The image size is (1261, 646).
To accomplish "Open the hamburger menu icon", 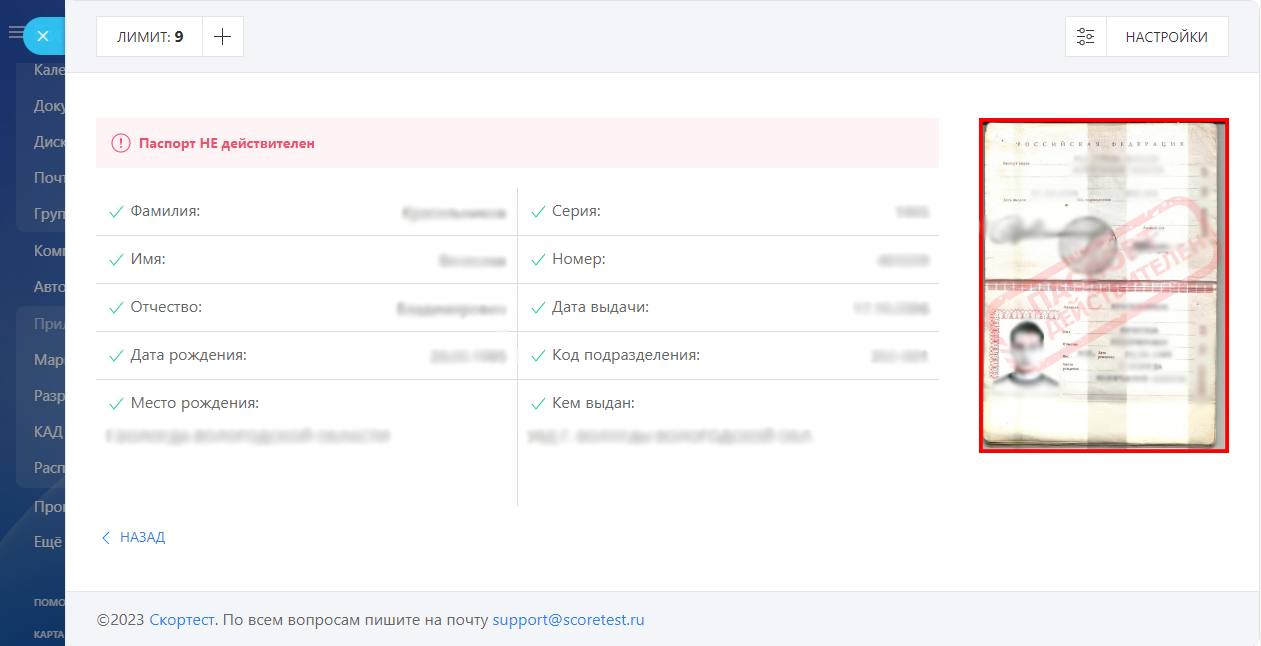I will tap(15, 33).
